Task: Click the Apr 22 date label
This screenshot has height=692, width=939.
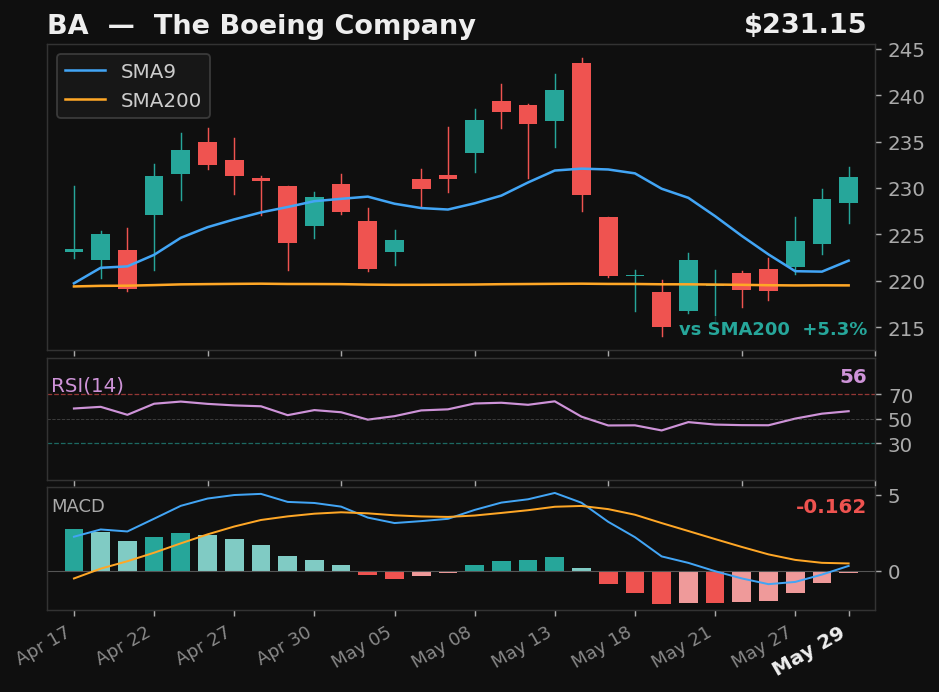Action: [x=124, y=645]
